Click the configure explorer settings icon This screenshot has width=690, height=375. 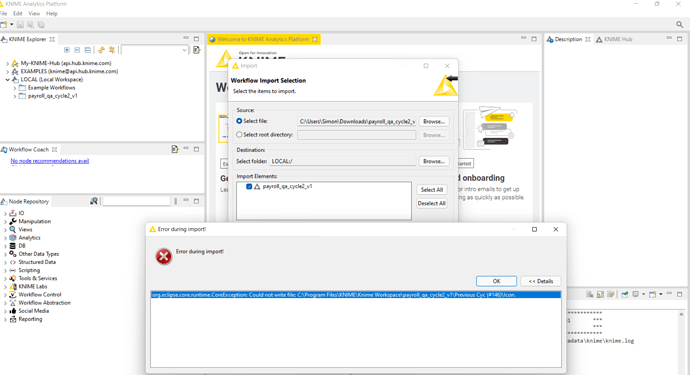196,50
